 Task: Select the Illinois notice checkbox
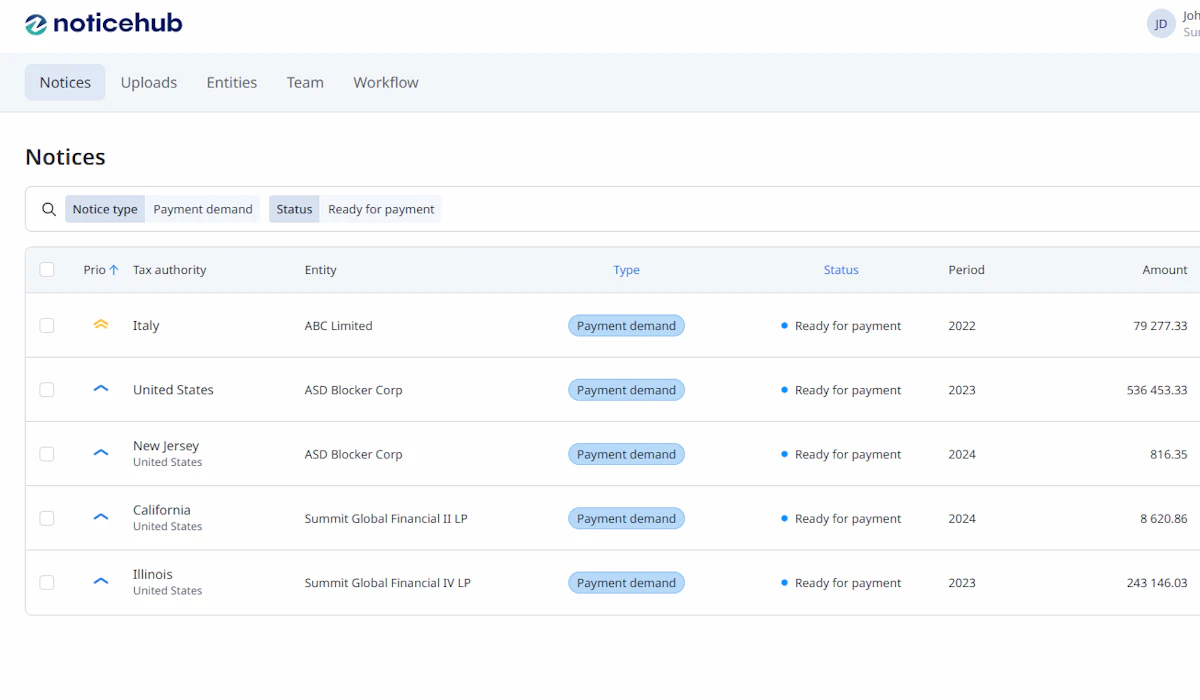[47, 582]
